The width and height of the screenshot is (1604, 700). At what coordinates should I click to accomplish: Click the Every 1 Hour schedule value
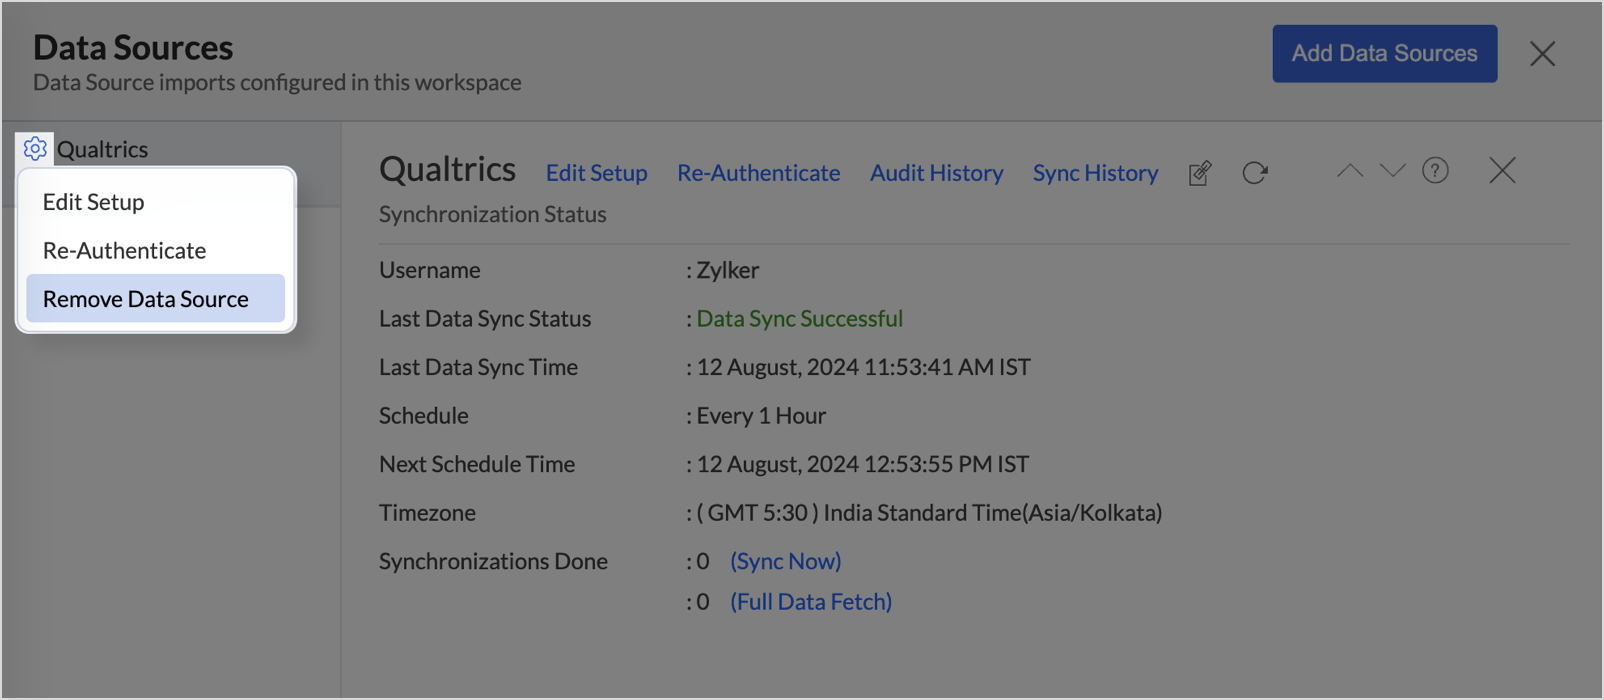(x=761, y=416)
